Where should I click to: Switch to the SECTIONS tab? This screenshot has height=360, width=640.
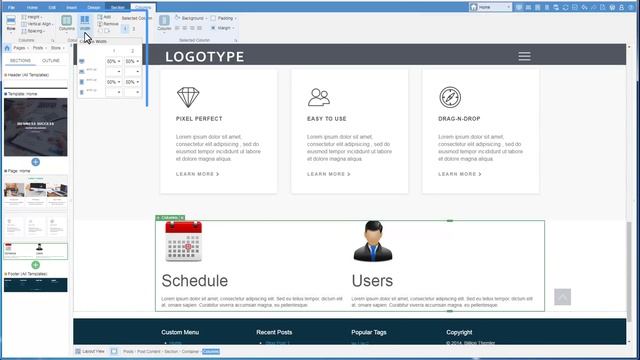[x=20, y=60]
